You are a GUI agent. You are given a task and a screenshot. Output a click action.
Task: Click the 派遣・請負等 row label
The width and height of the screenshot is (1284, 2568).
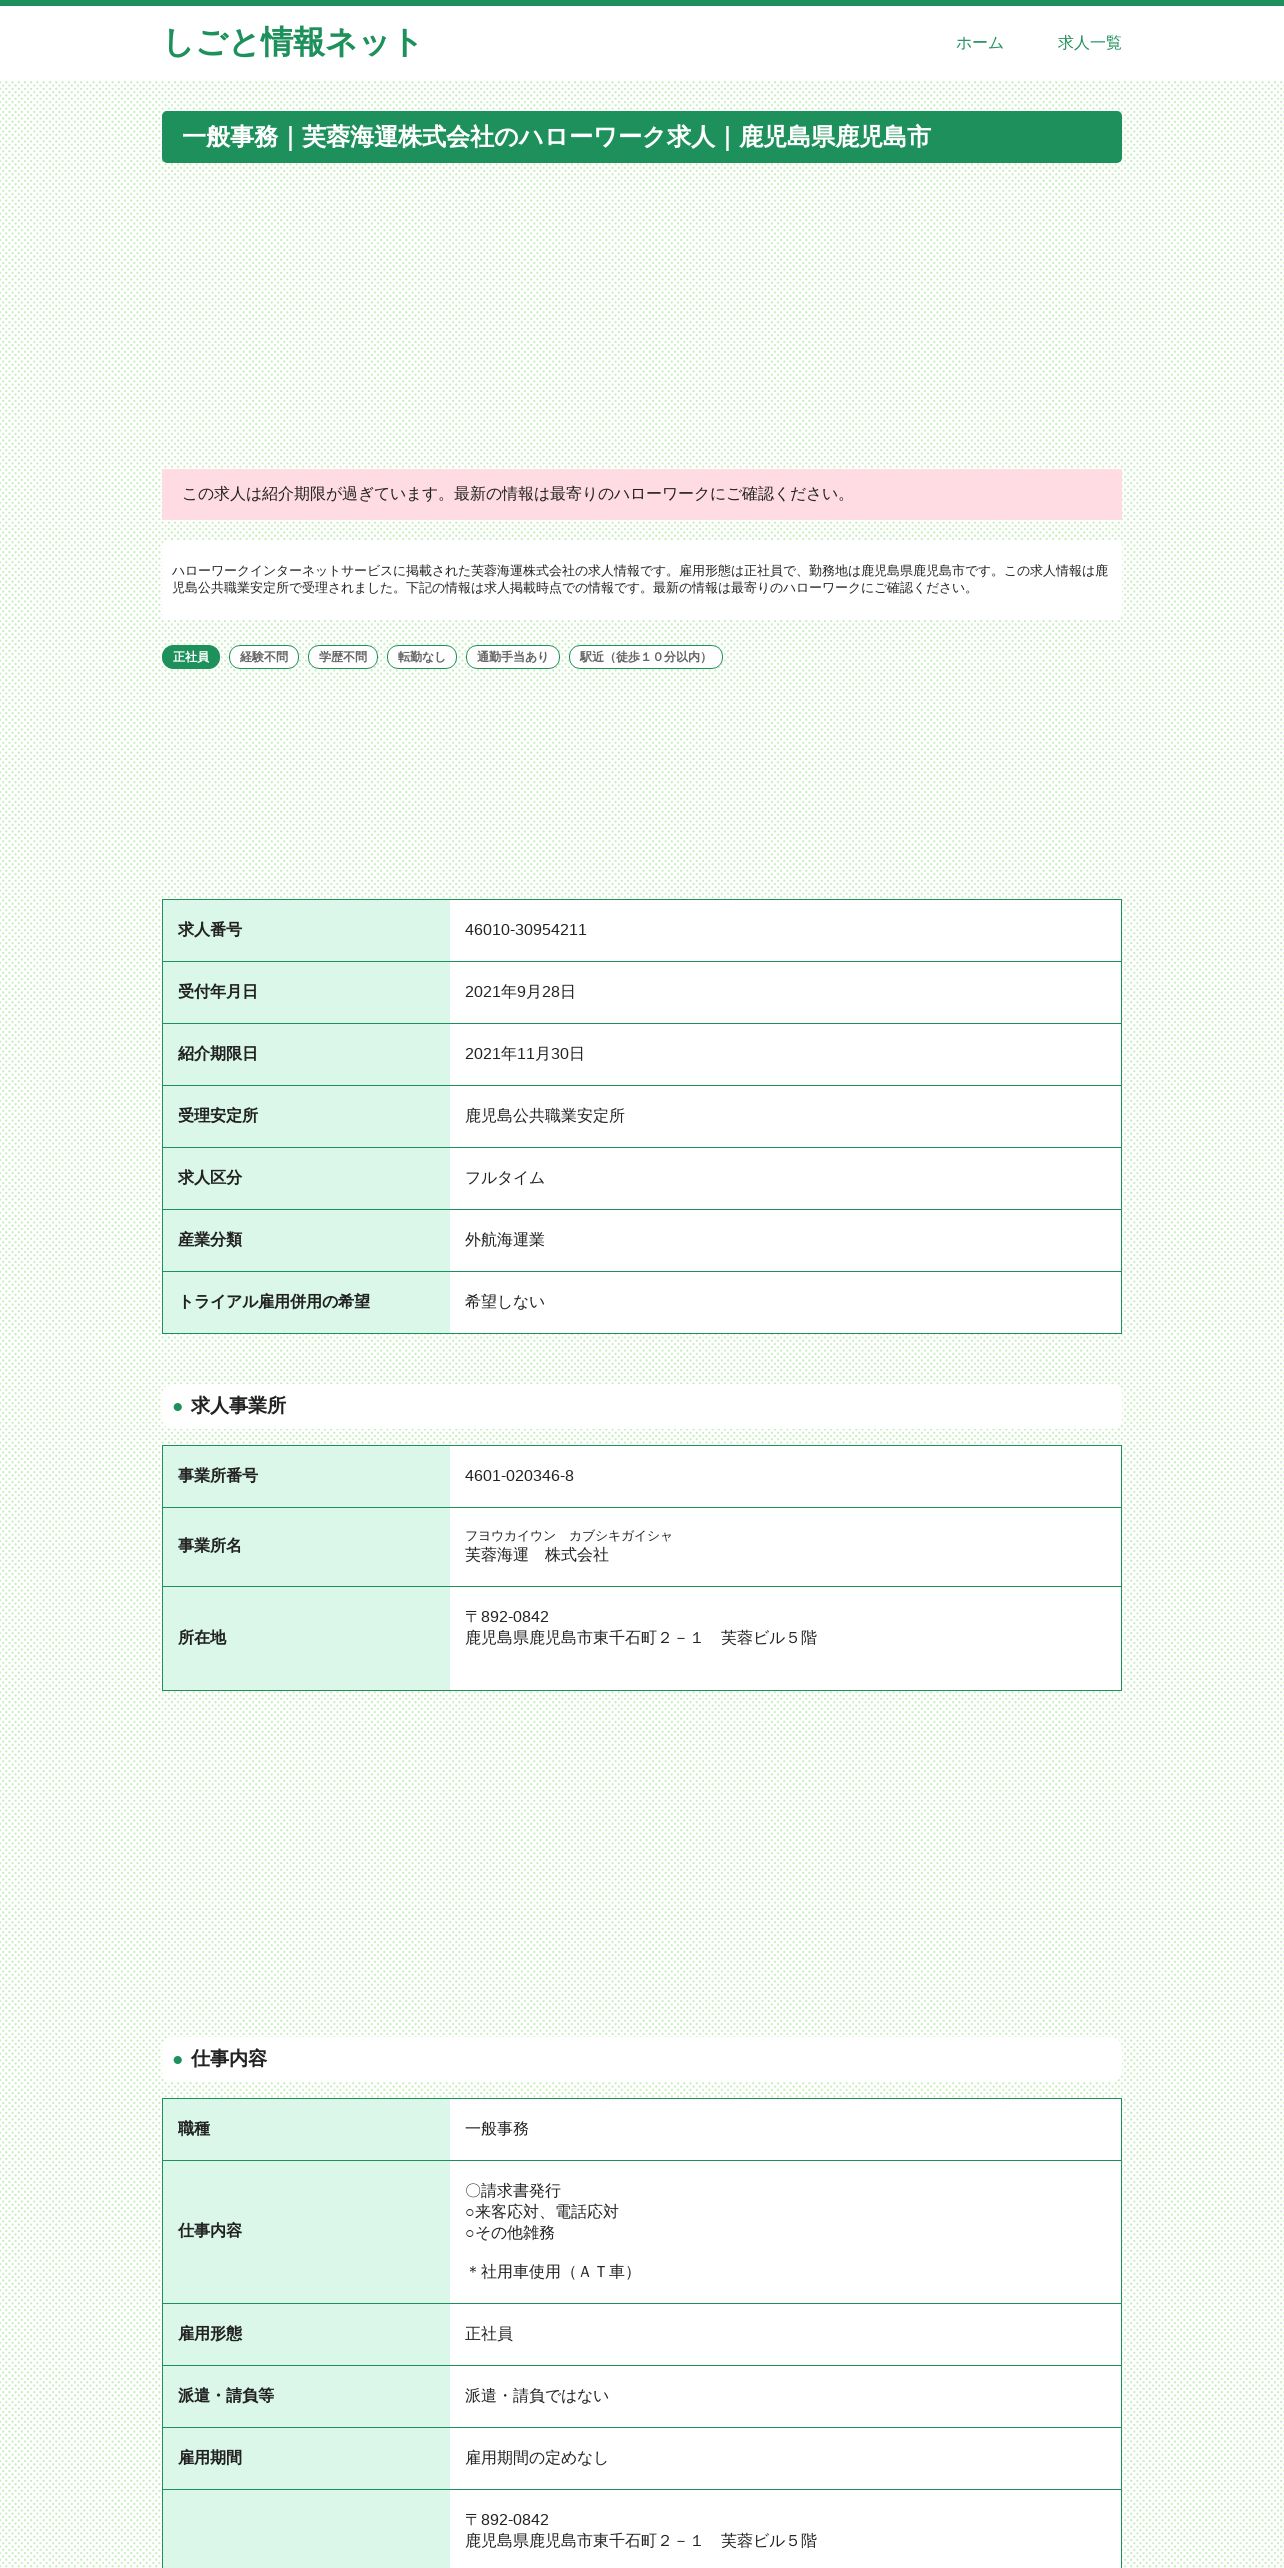tap(226, 2396)
